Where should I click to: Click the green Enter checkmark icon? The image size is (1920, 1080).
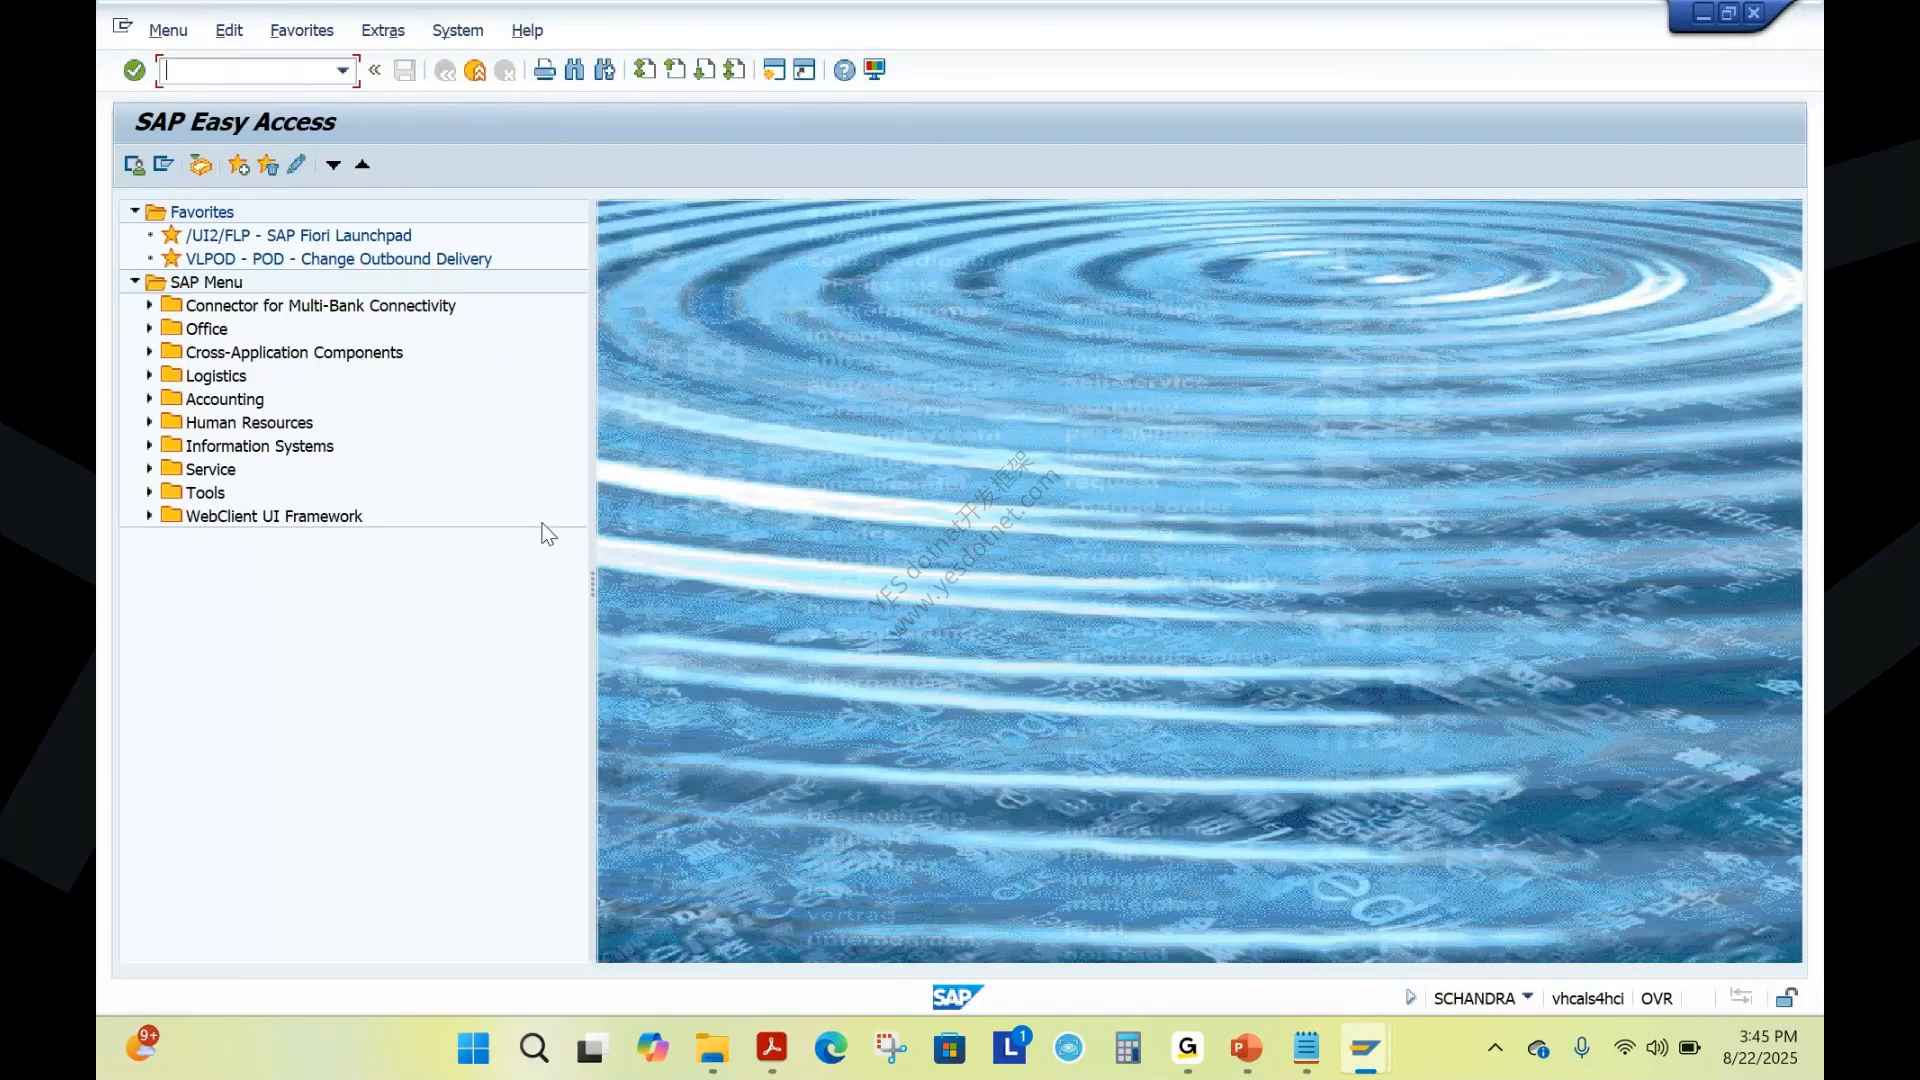pyautogui.click(x=134, y=70)
